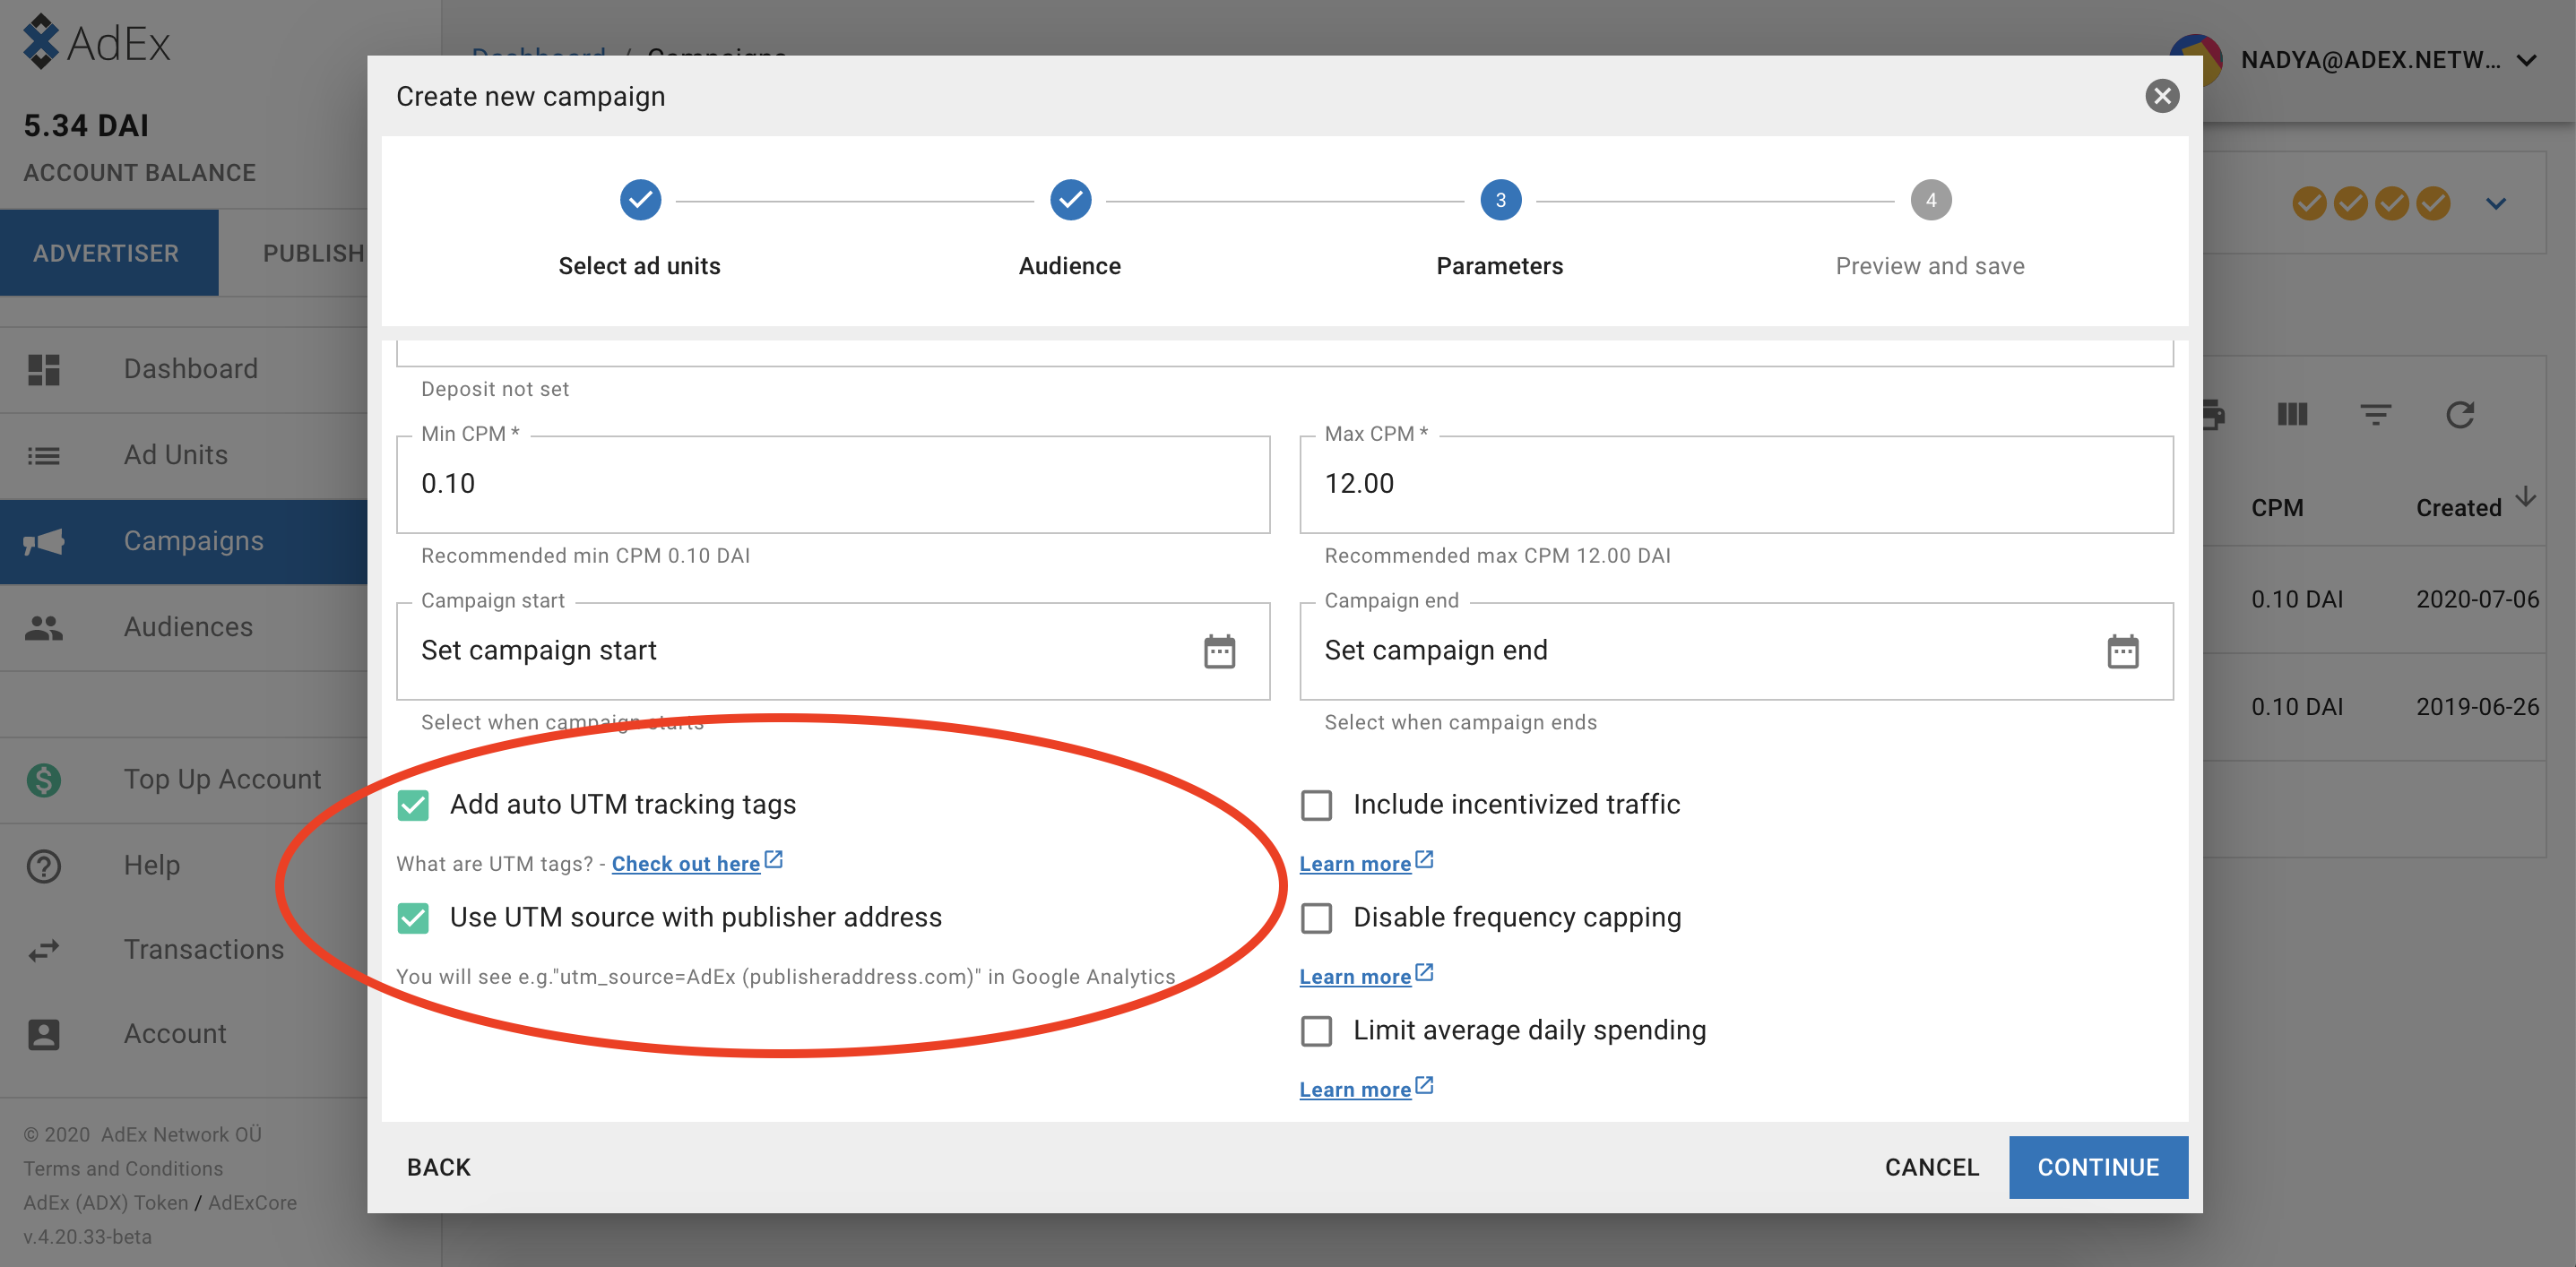Open Top Up Account page
Image resolution: width=2576 pixels, height=1267 pixels.
(x=184, y=779)
